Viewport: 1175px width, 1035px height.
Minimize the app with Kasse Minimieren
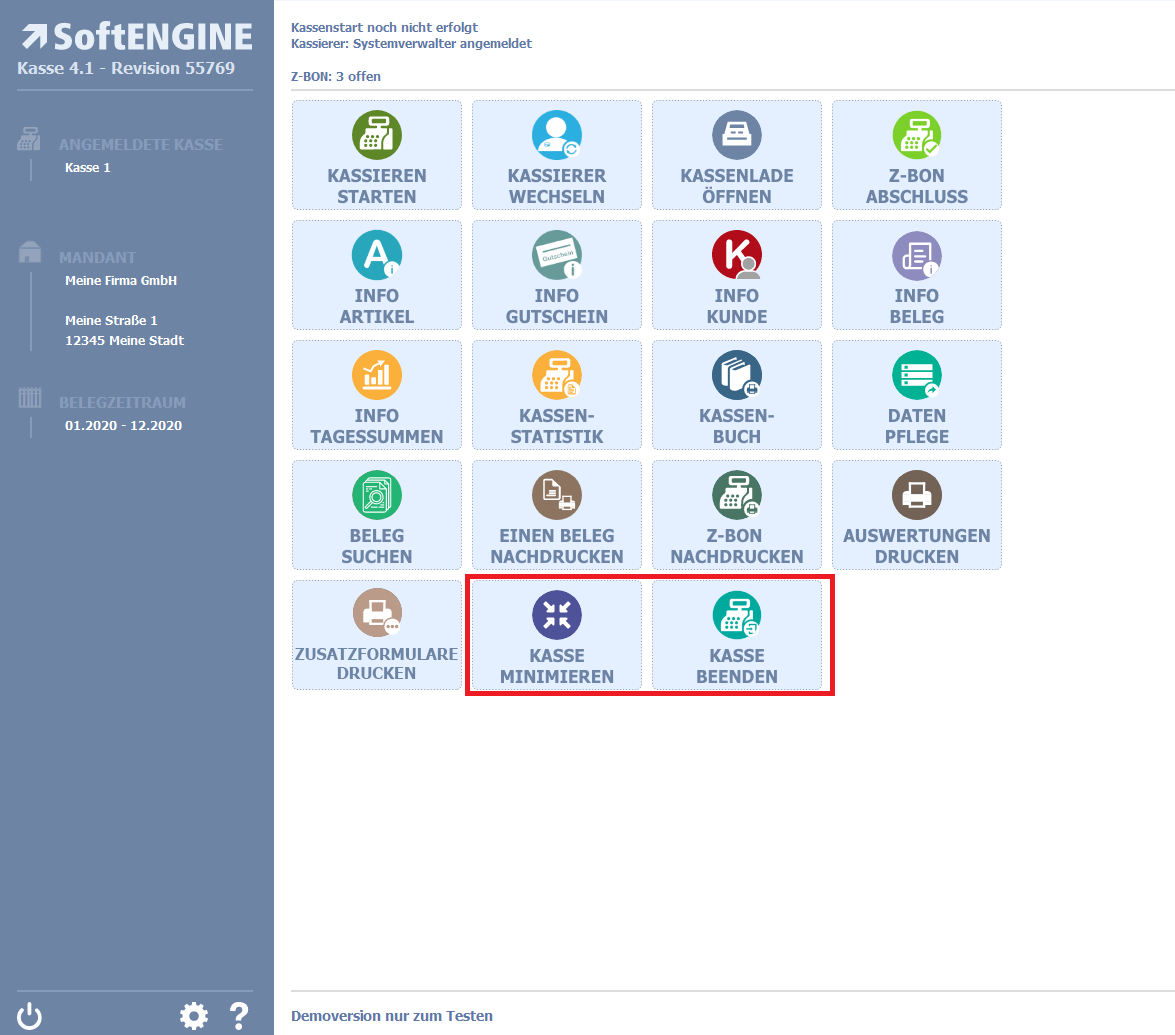click(x=557, y=635)
